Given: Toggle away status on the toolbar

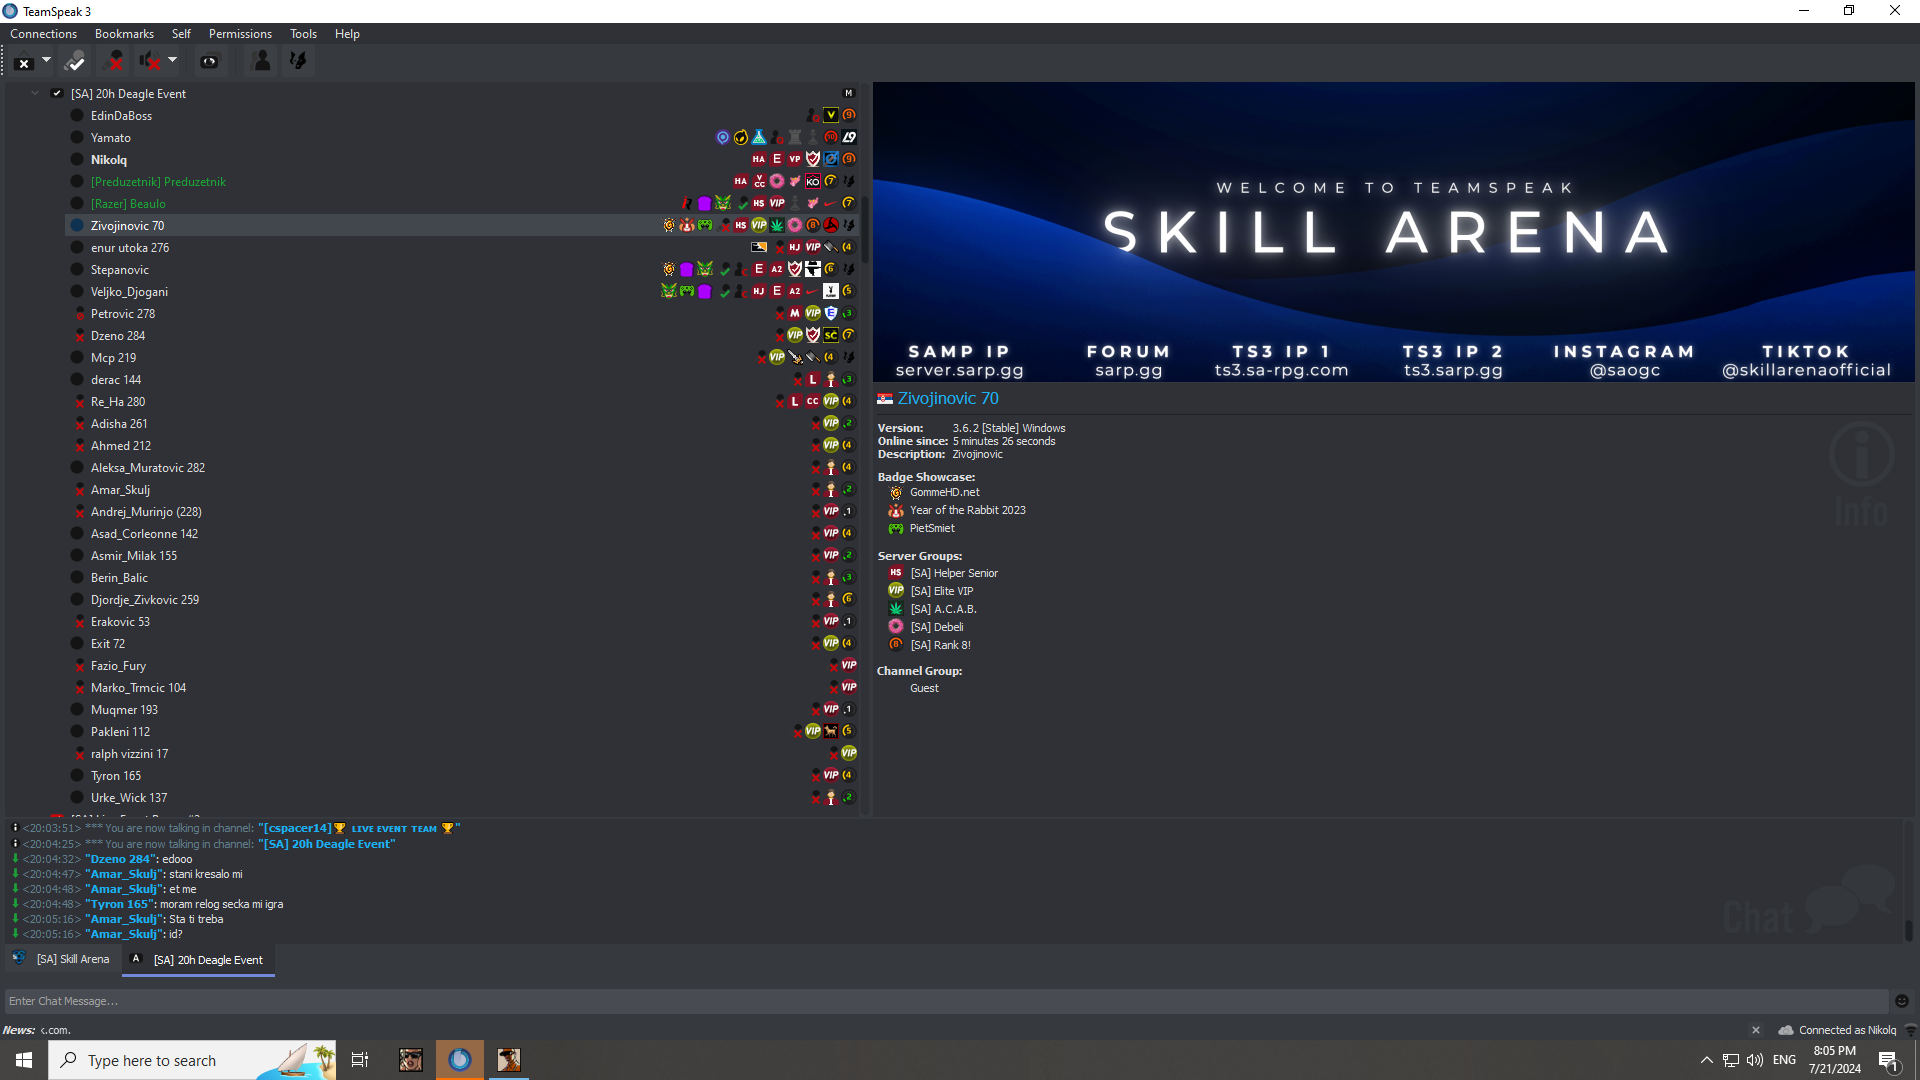Looking at the screenshot, I should [74, 61].
